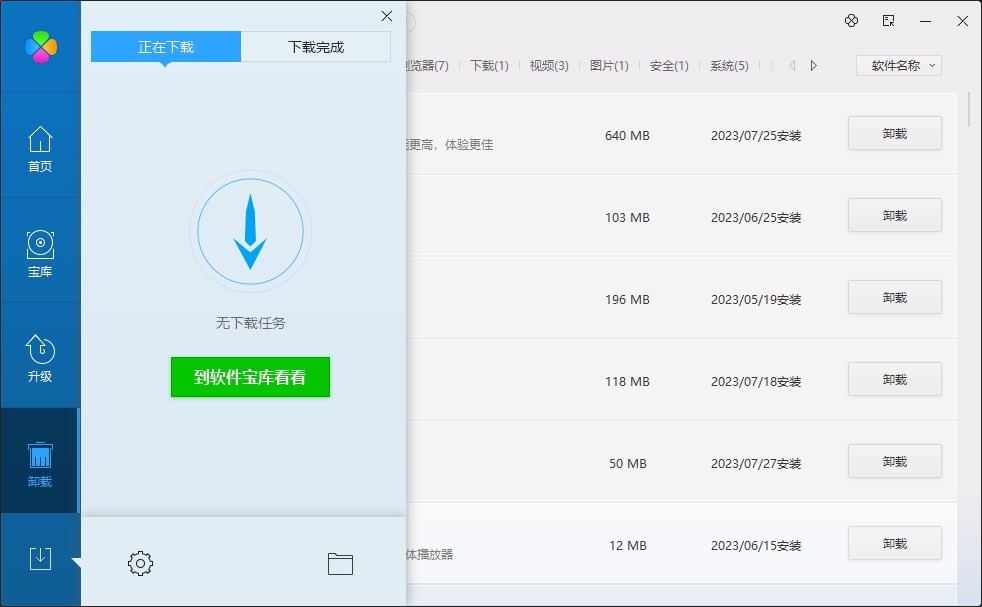This screenshot has width=982, height=607.
Task: Uninstall the 12 MB media player
Action: (893, 543)
